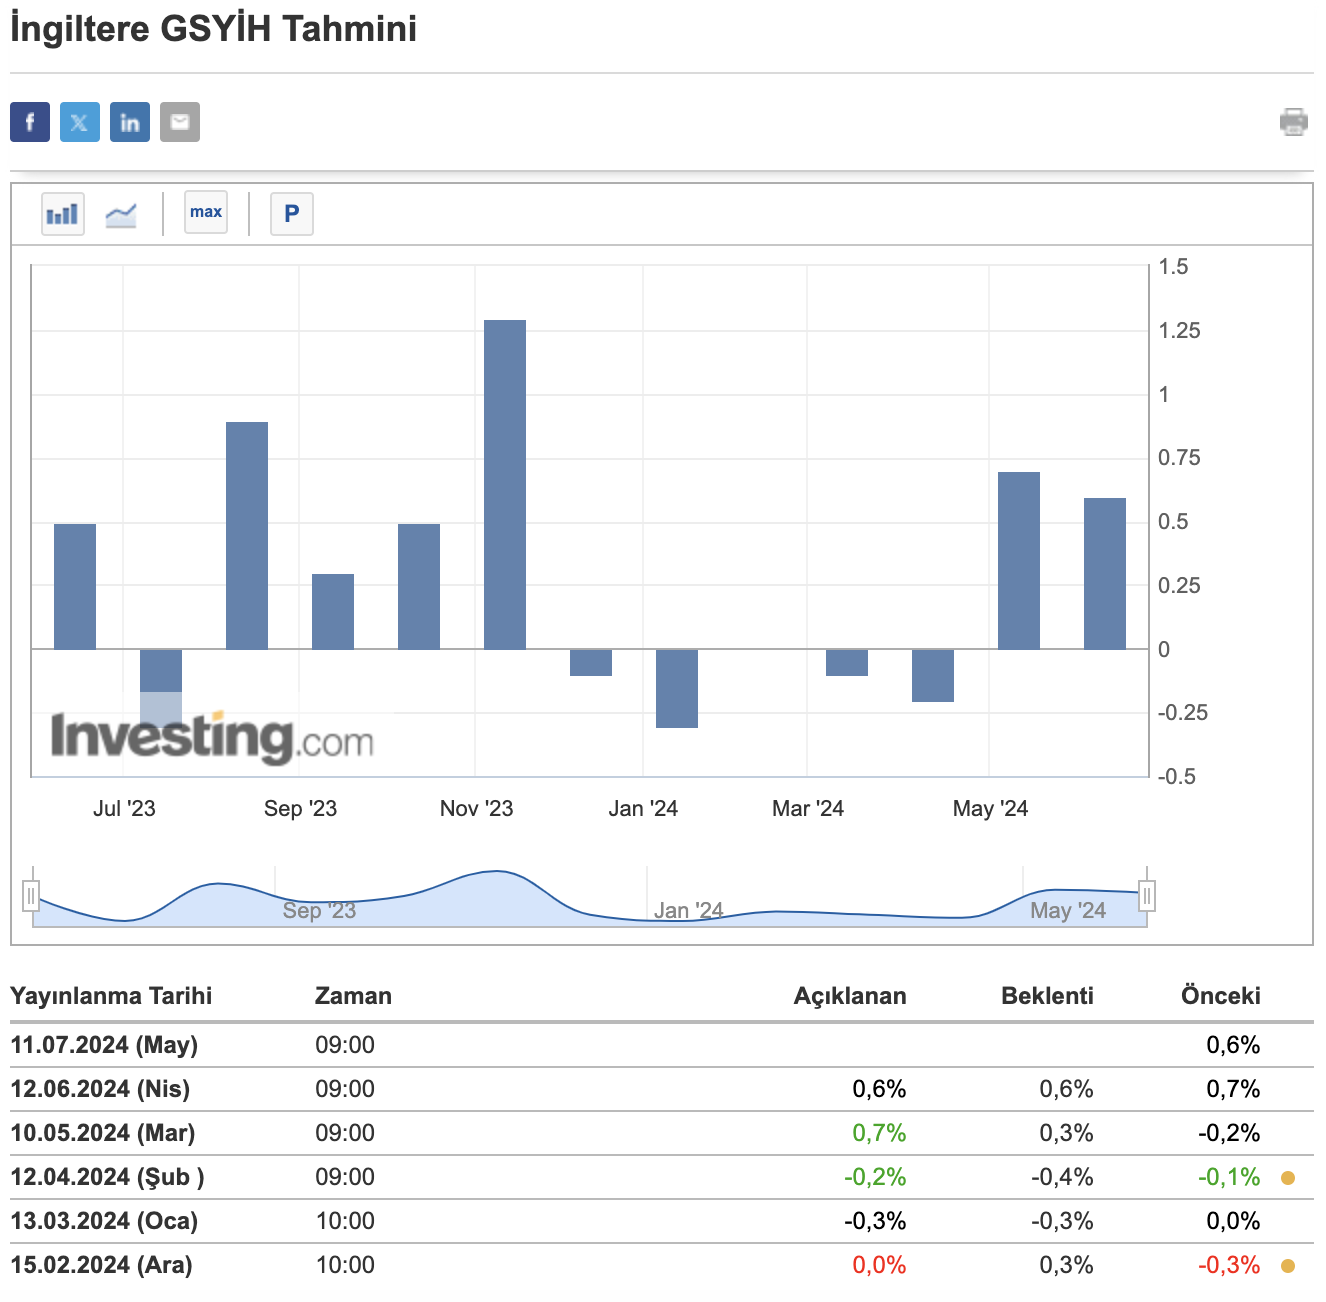Click the -0,4% expectation value
The width and height of the screenshot is (1326, 1302).
point(1062,1177)
